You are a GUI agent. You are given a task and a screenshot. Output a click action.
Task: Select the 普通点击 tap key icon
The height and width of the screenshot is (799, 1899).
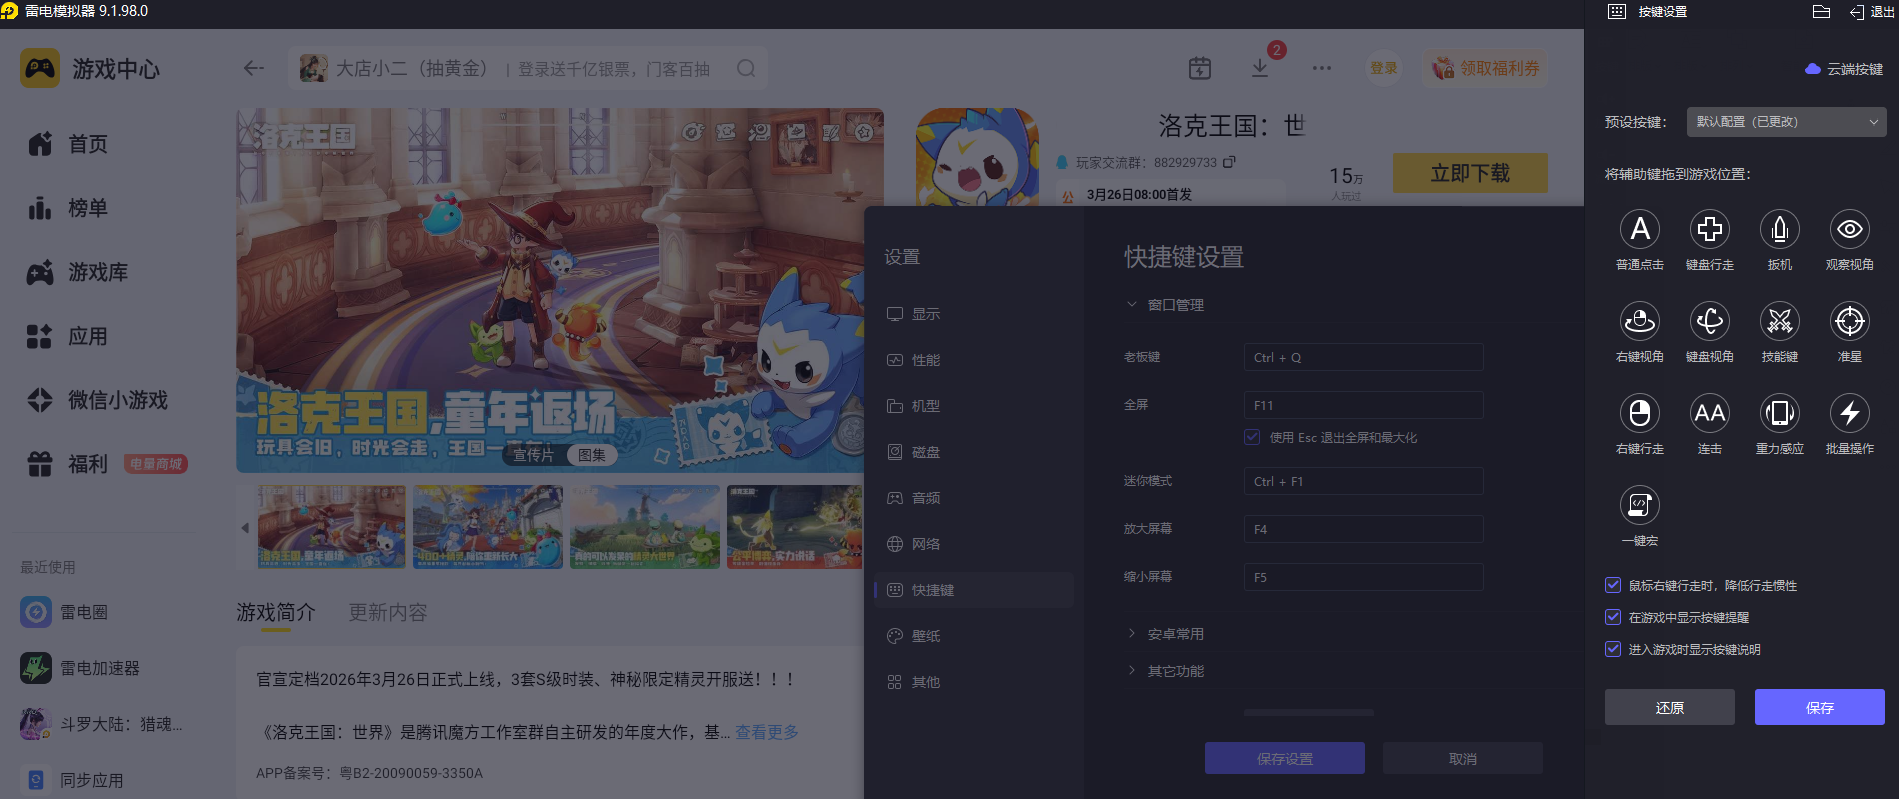1640,229
